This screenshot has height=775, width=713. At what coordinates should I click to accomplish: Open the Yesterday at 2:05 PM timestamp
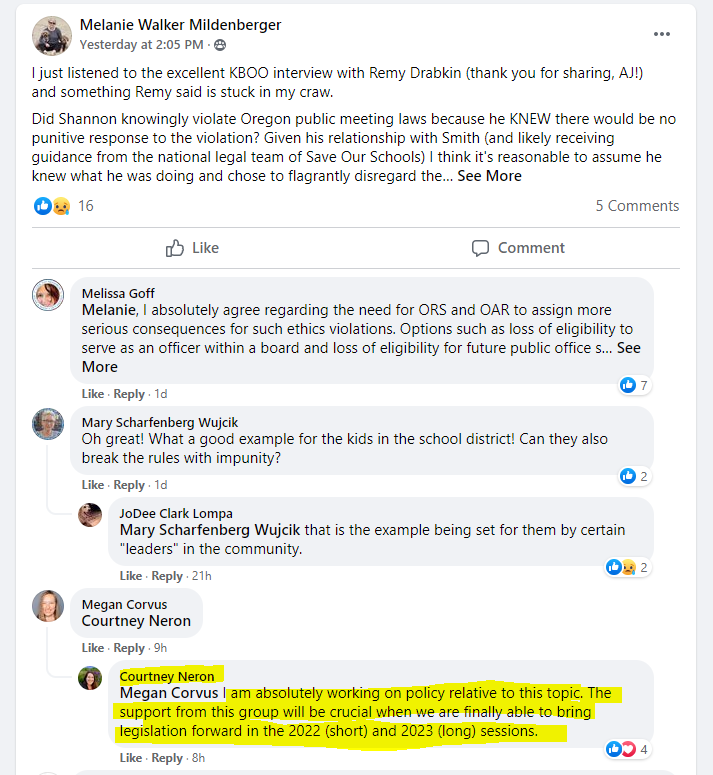click(x=141, y=45)
